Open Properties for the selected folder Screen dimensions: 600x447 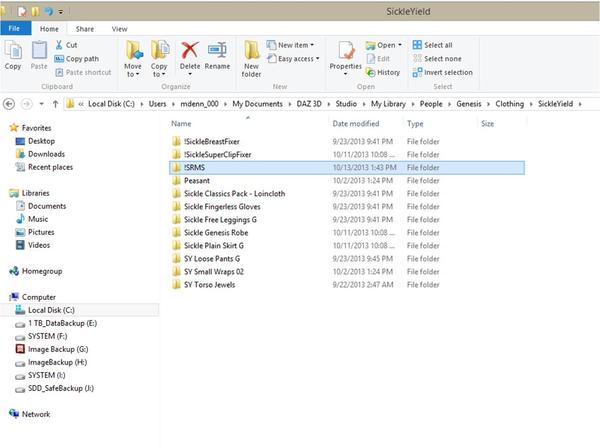(x=346, y=58)
